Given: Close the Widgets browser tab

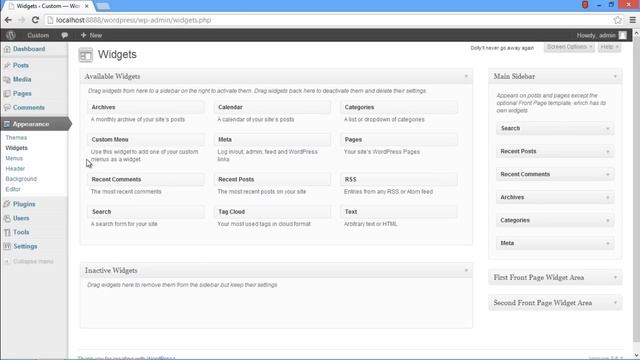Looking at the screenshot, I should pos(87,6).
